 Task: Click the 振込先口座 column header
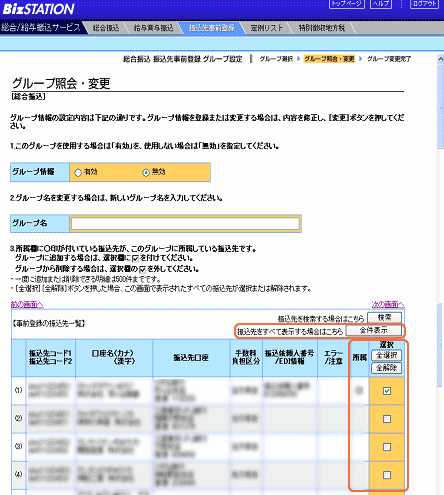(191, 357)
